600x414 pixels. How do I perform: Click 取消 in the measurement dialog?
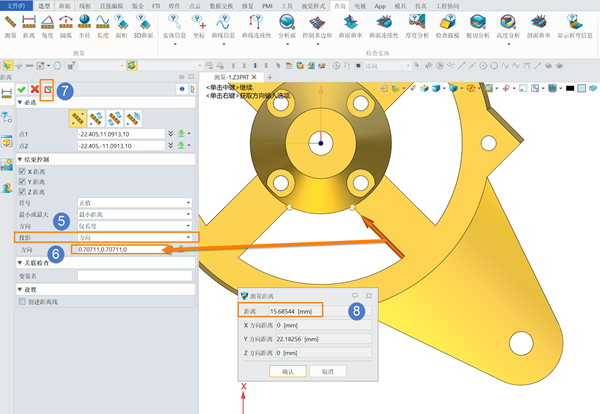click(x=328, y=372)
